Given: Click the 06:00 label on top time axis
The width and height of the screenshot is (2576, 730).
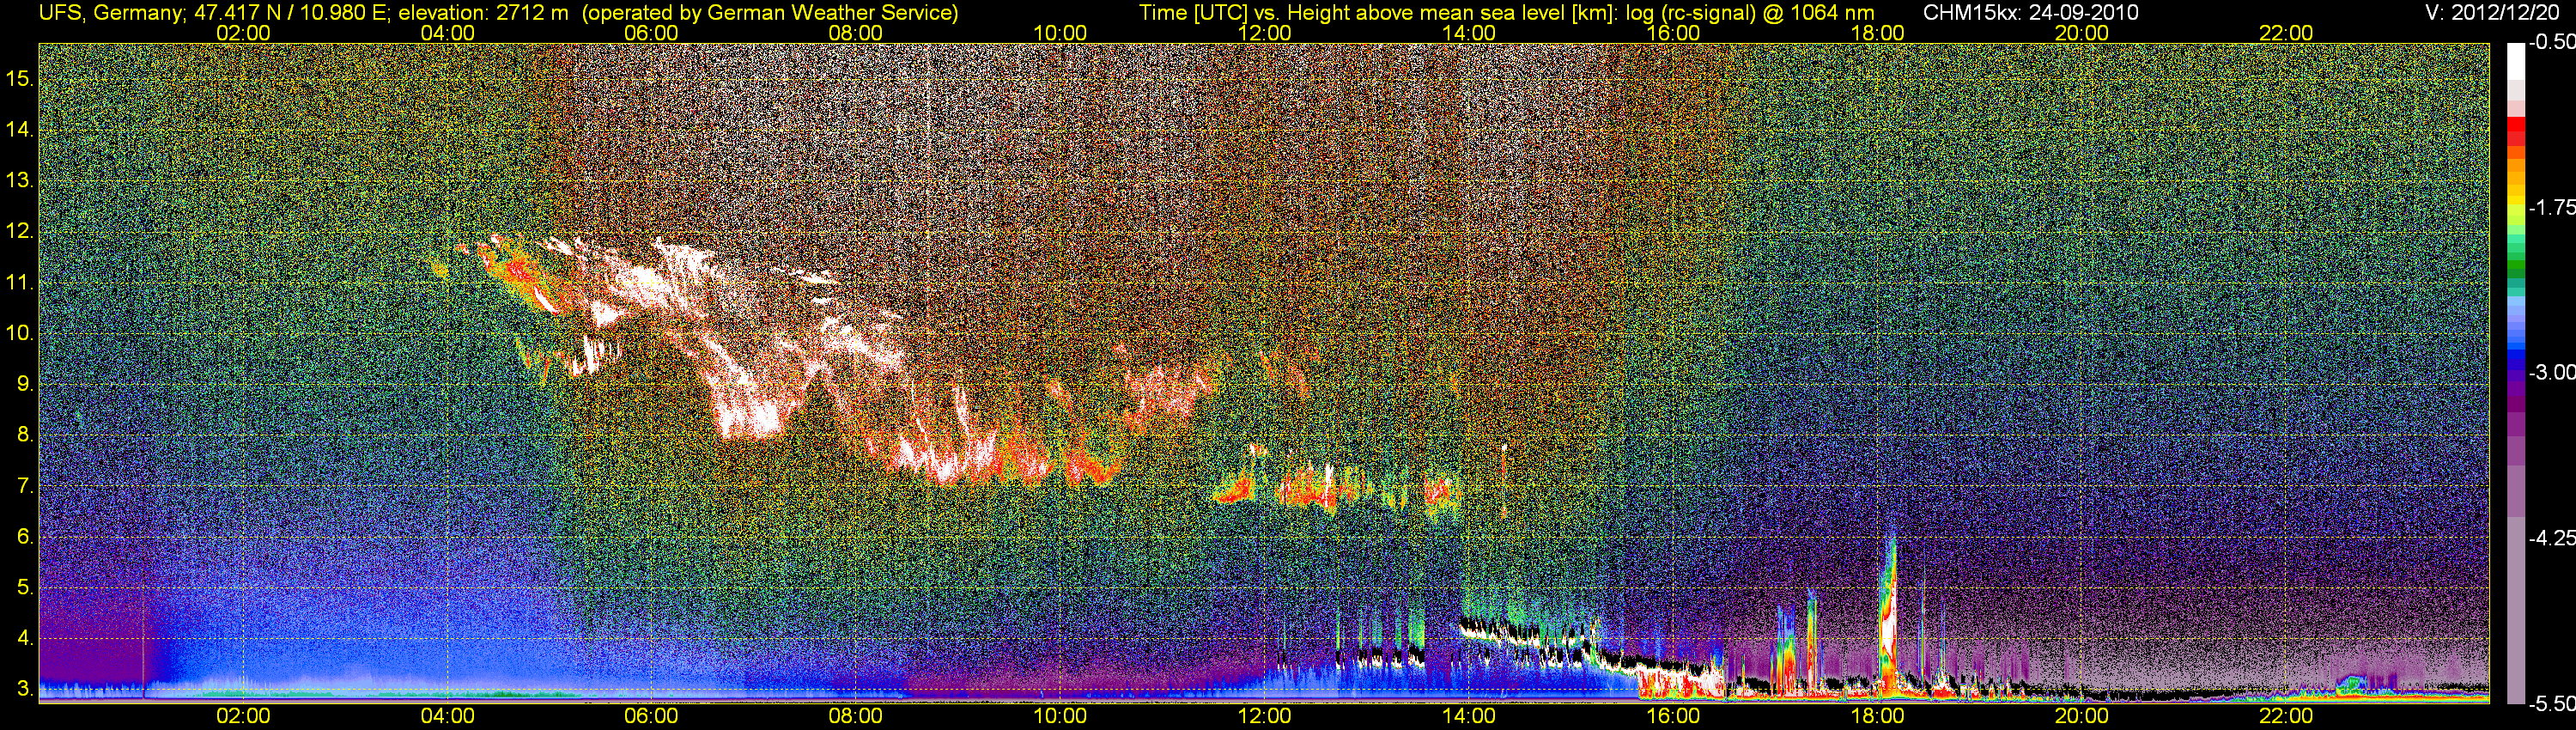Looking at the screenshot, I should coord(651,33).
